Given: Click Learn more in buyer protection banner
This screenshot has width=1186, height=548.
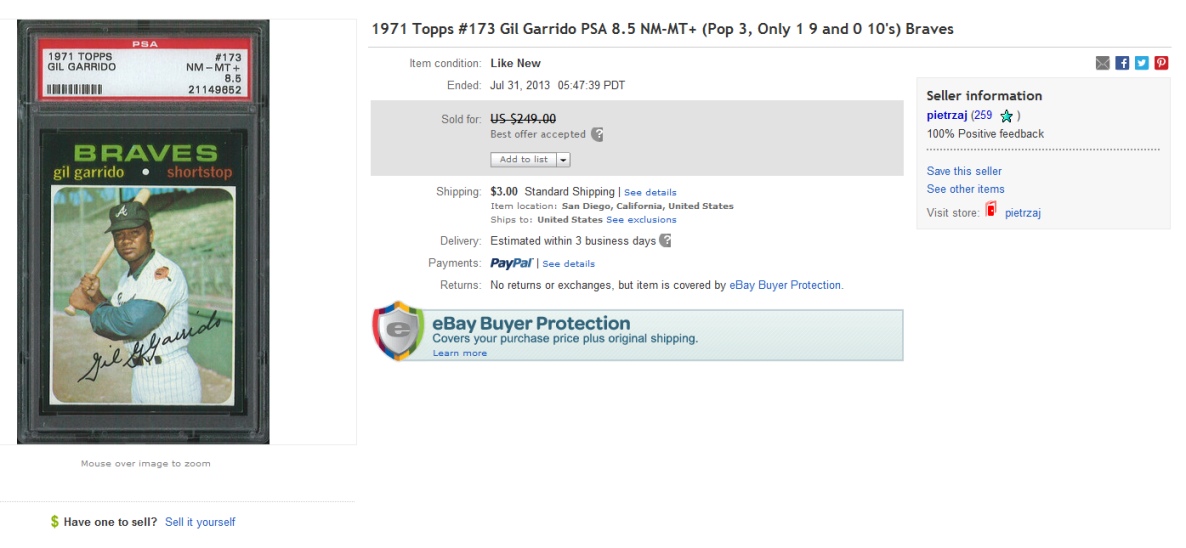Looking at the screenshot, I should (460, 353).
